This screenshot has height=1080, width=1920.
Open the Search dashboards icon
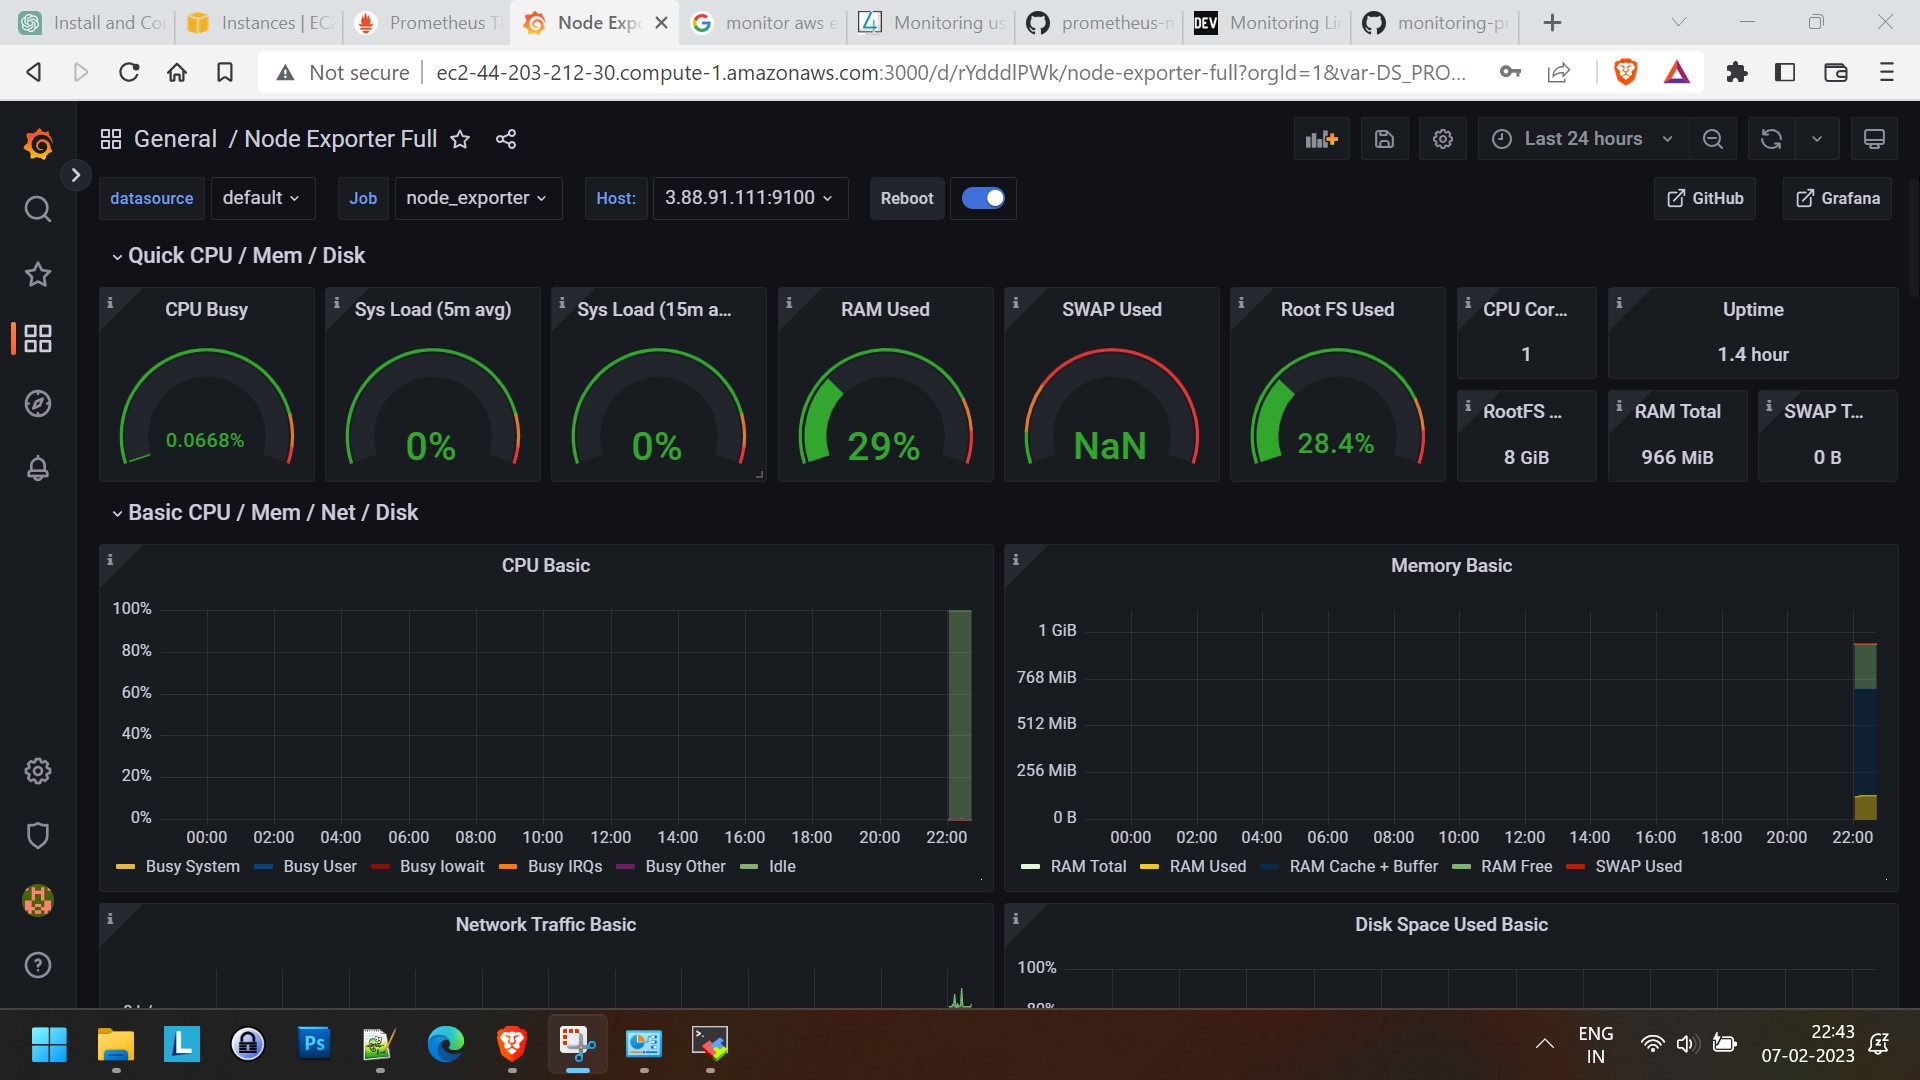[38, 209]
